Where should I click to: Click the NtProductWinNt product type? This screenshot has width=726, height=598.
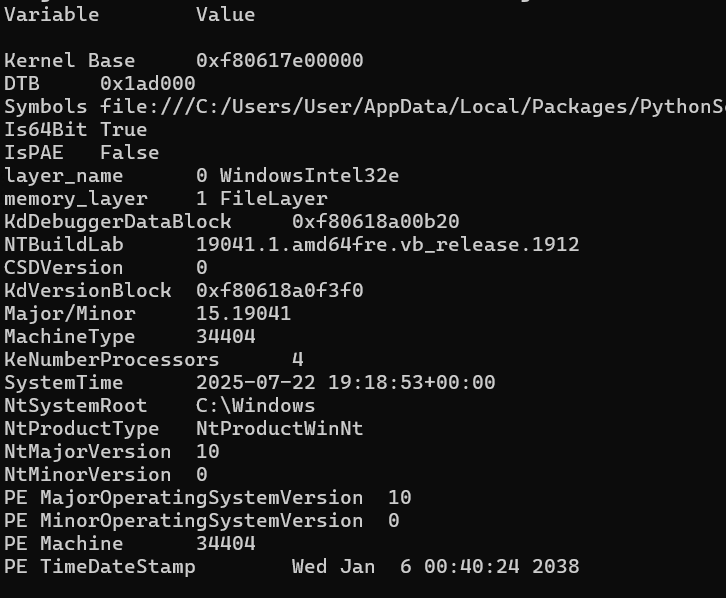280,429
